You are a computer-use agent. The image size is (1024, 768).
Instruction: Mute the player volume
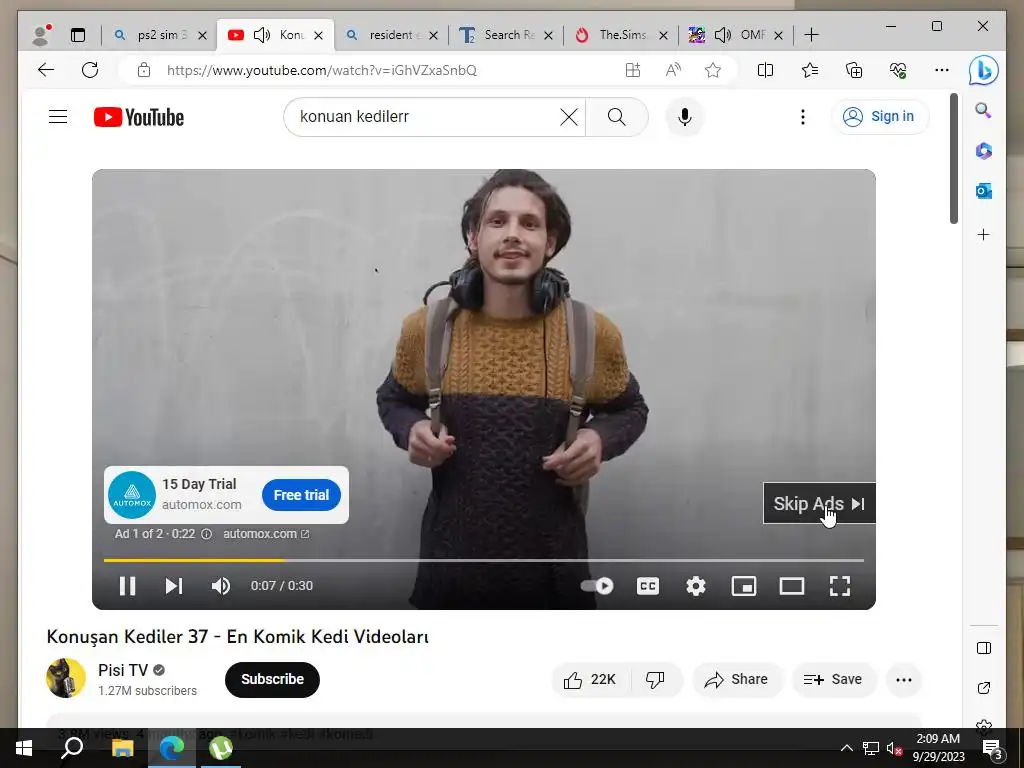tap(221, 586)
